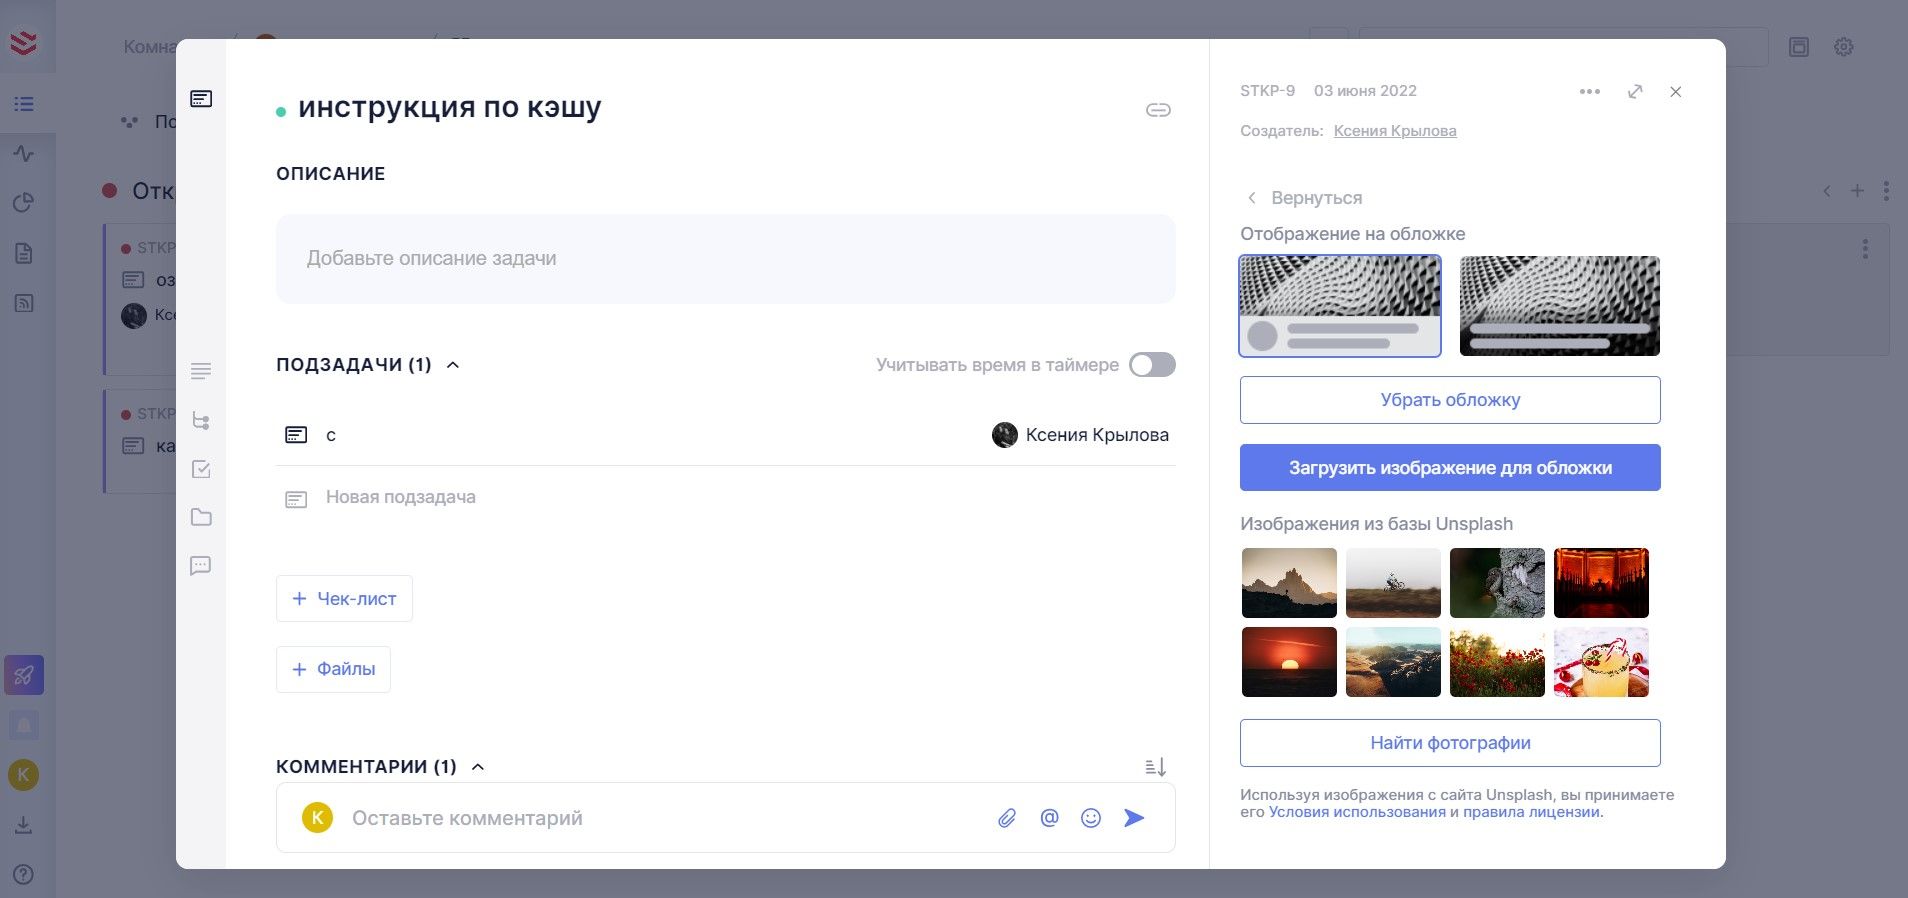The image size is (1908, 898).
Task: Open the task list view in left sidebar
Action: [x=24, y=104]
